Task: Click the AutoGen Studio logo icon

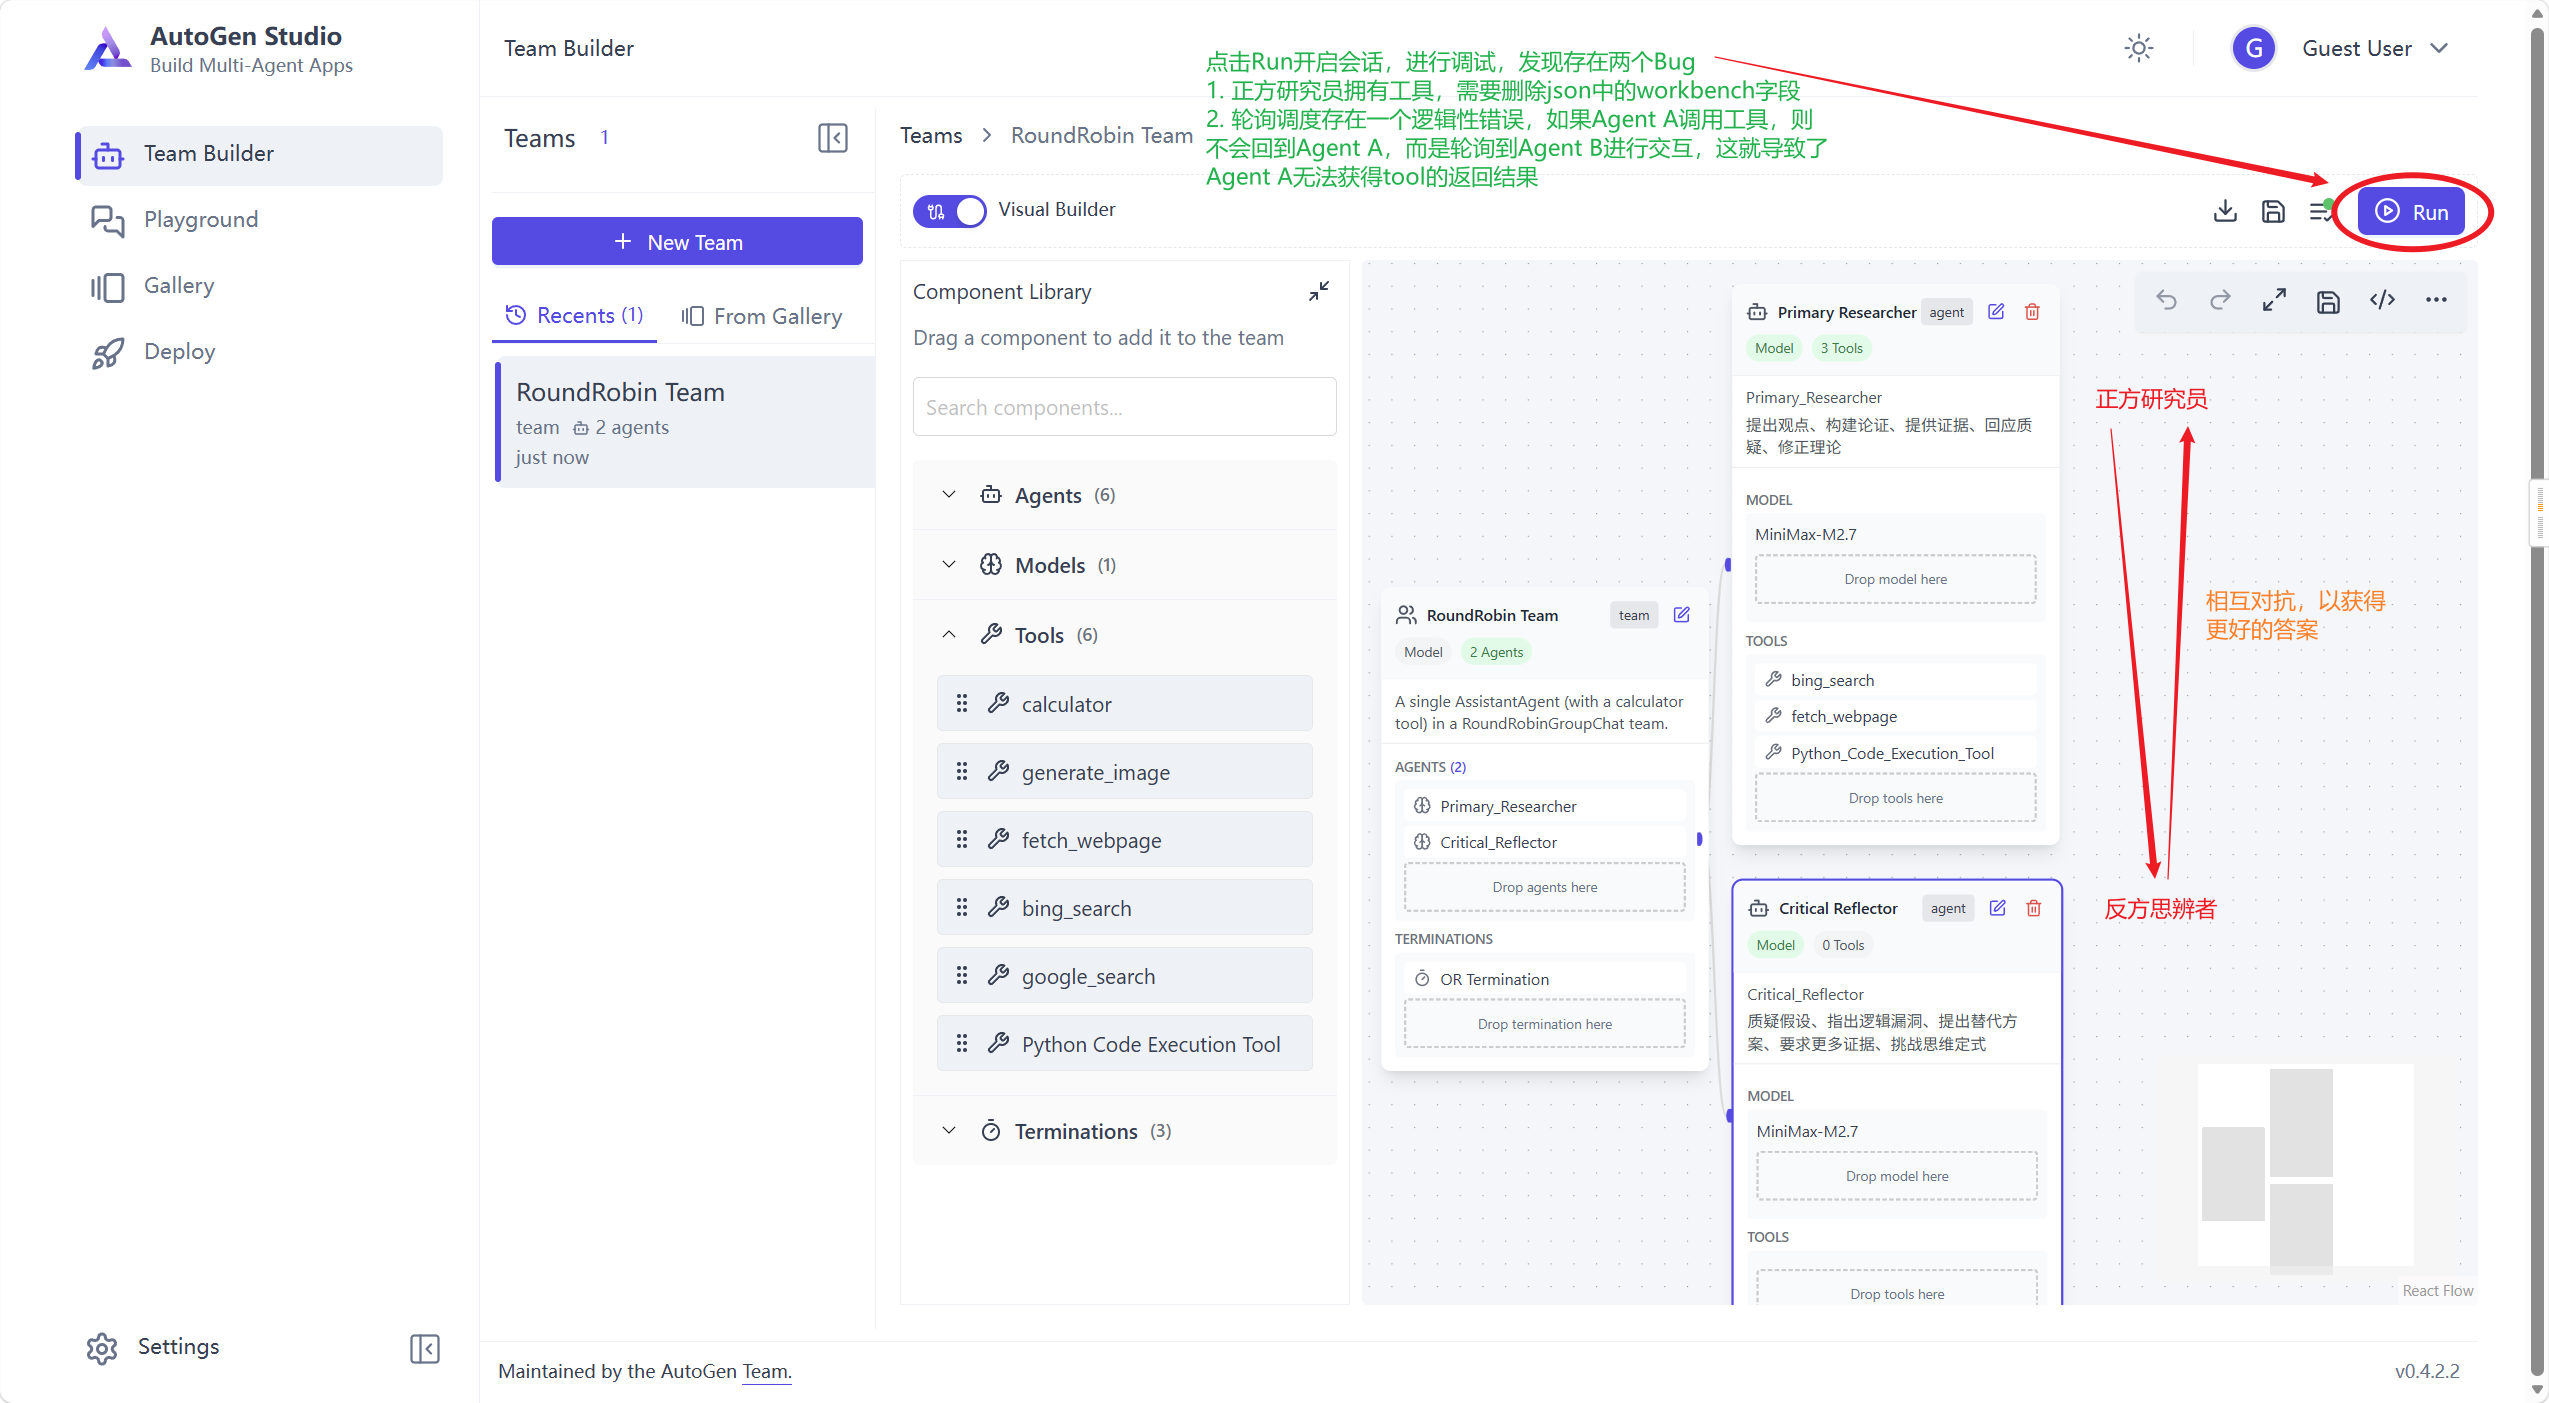Action: [x=108, y=49]
